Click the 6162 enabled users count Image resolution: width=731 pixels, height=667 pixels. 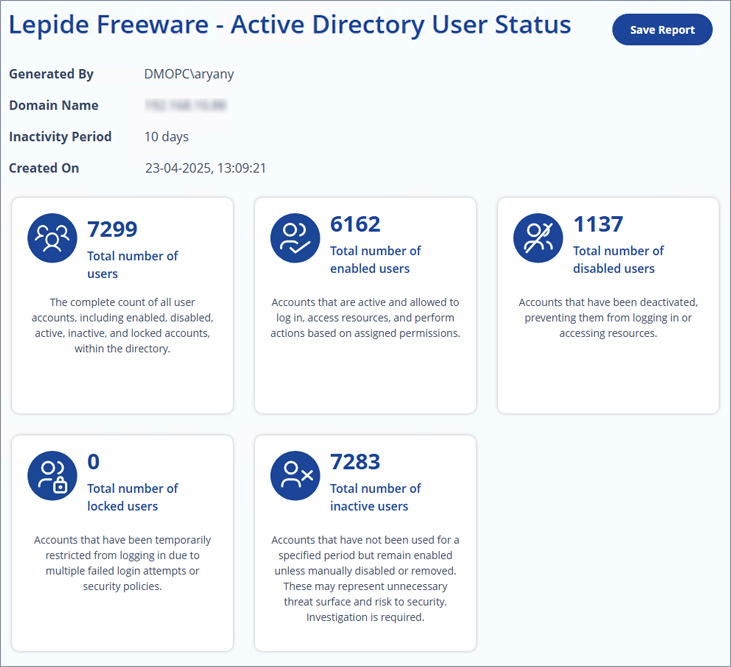(x=355, y=224)
